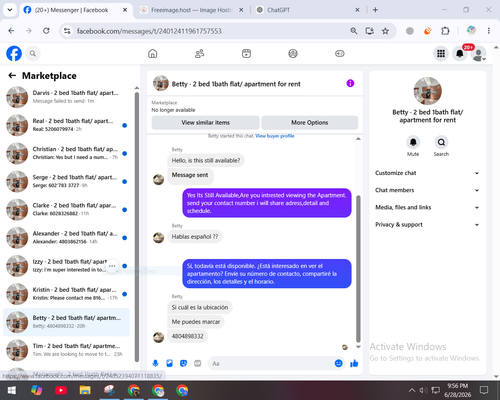The height and width of the screenshot is (400, 500).
Task: Open the Facebook logo home link
Action: pos(14,53)
